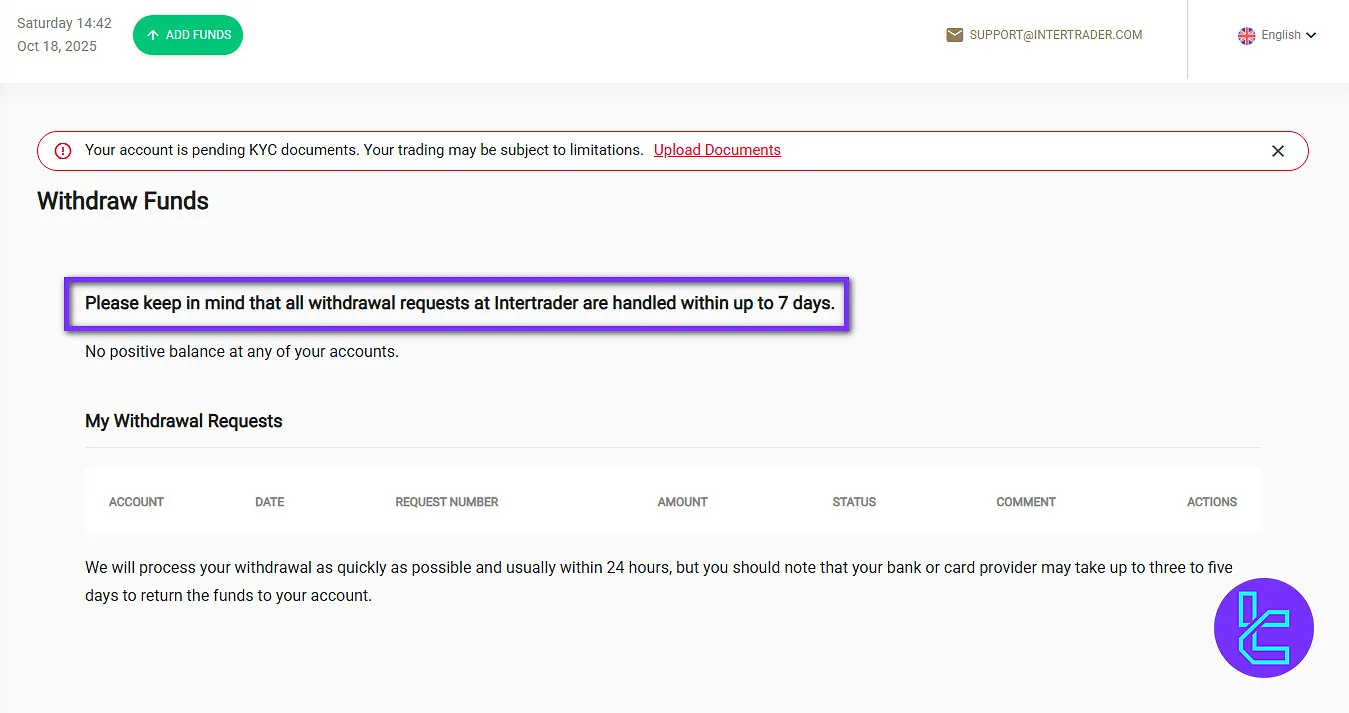Click the Actions column header
This screenshot has height=713, width=1349.
coord(1211,502)
